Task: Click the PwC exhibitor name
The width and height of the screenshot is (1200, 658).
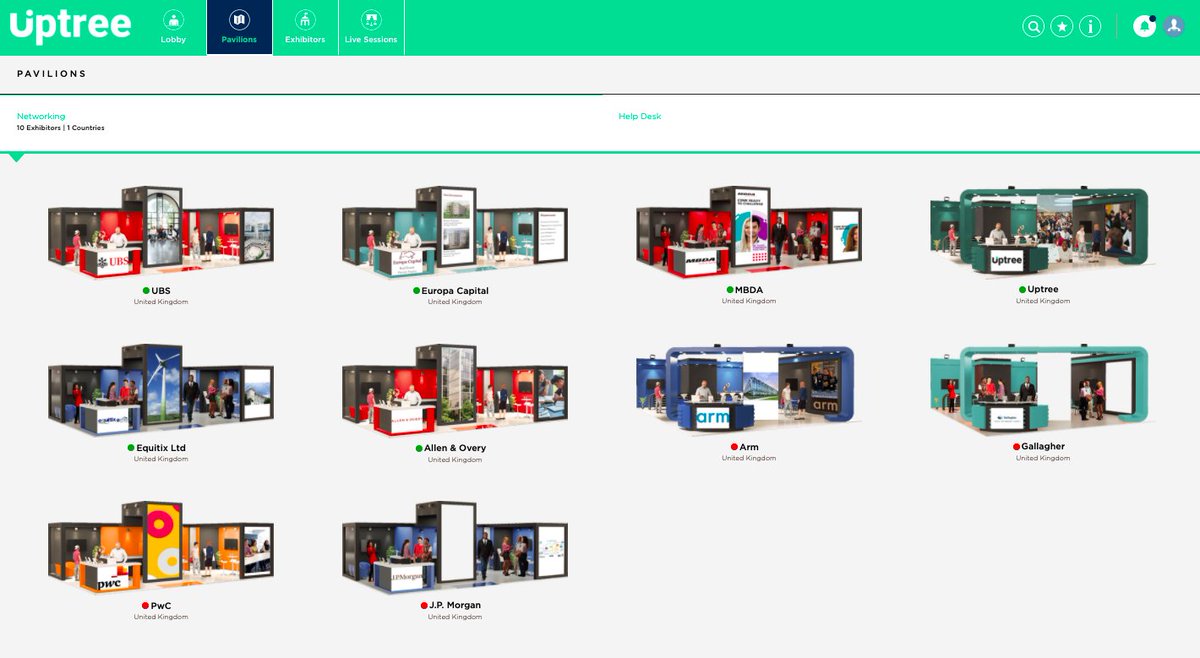Action: [162, 606]
